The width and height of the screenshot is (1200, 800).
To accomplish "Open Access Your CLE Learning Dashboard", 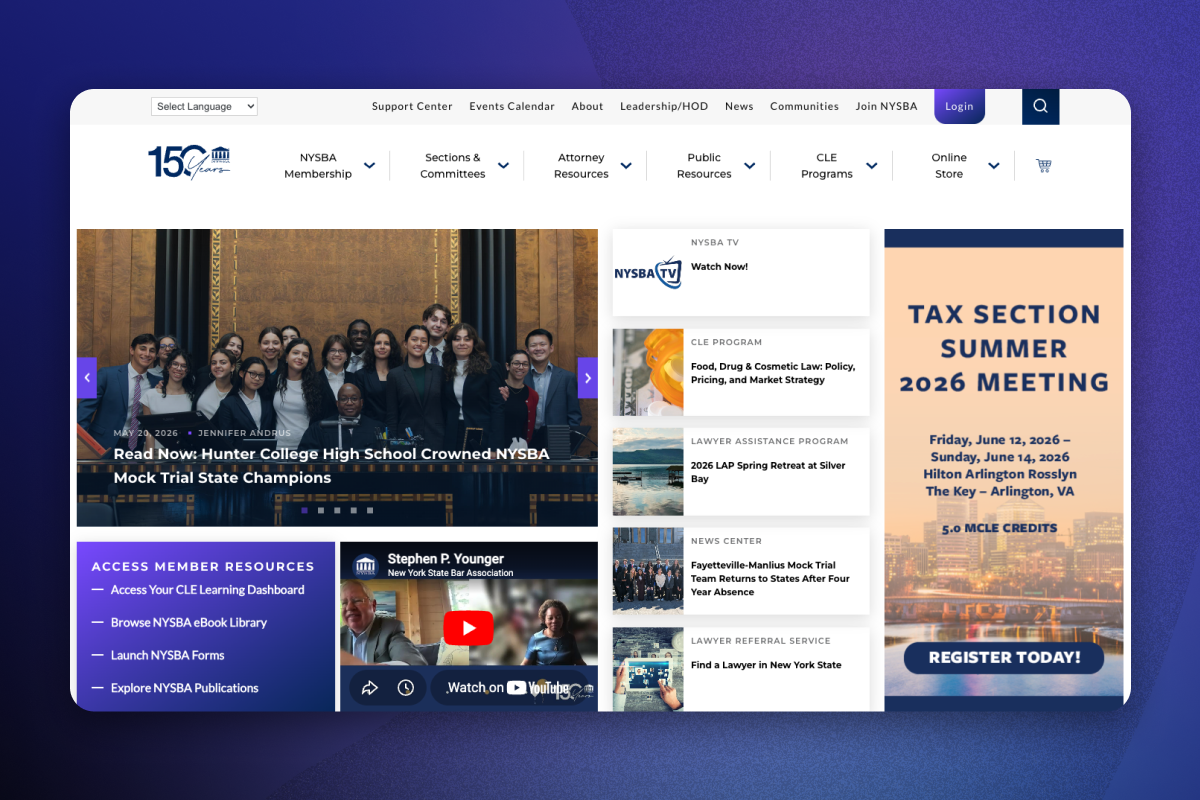I will pyautogui.click(x=207, y=590).
